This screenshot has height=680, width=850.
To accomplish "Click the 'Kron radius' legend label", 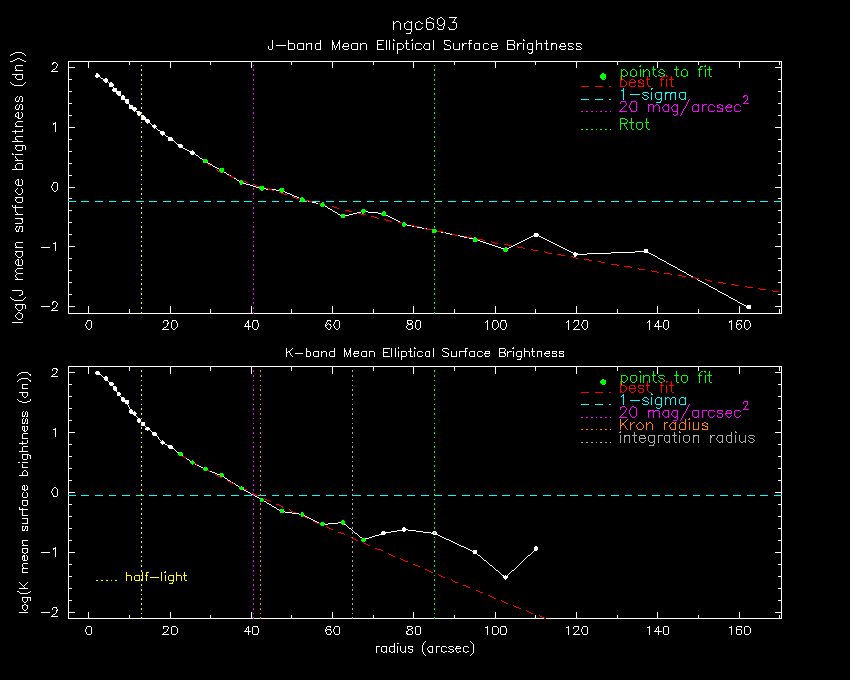I will click(x=664, y=425).
